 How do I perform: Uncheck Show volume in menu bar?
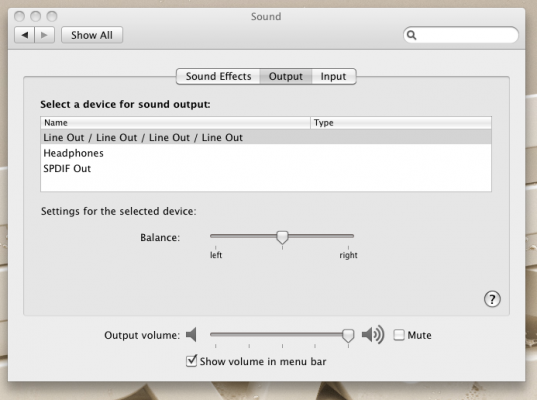click(191, 361)
